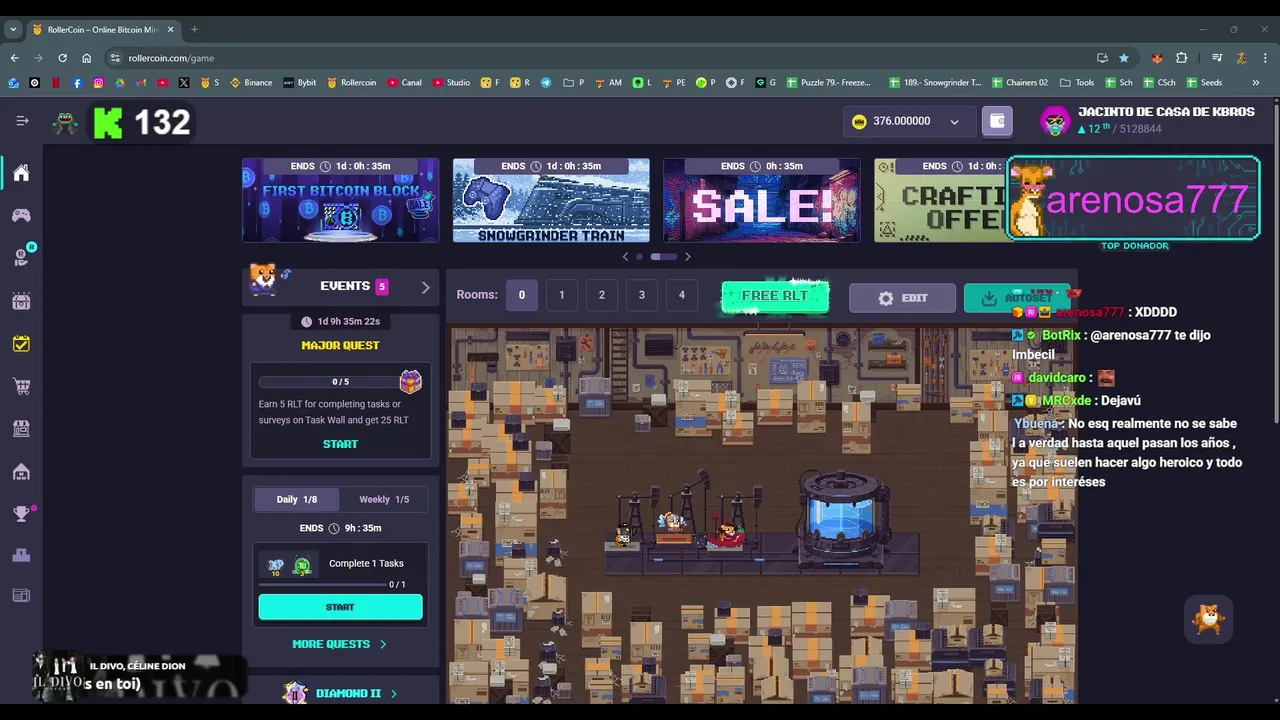Open the gift box sidebar icon
Viewport: 1280px width, 720px height.
(21, 301)
